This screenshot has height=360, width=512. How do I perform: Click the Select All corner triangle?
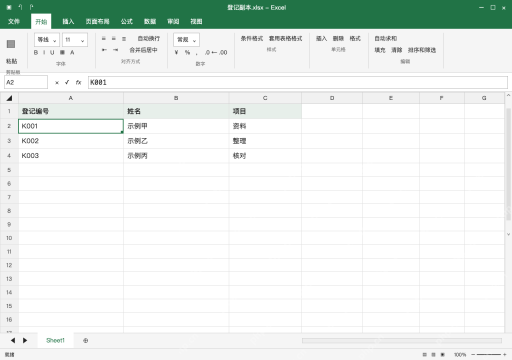pyautogui.click(x=9, y=98)
